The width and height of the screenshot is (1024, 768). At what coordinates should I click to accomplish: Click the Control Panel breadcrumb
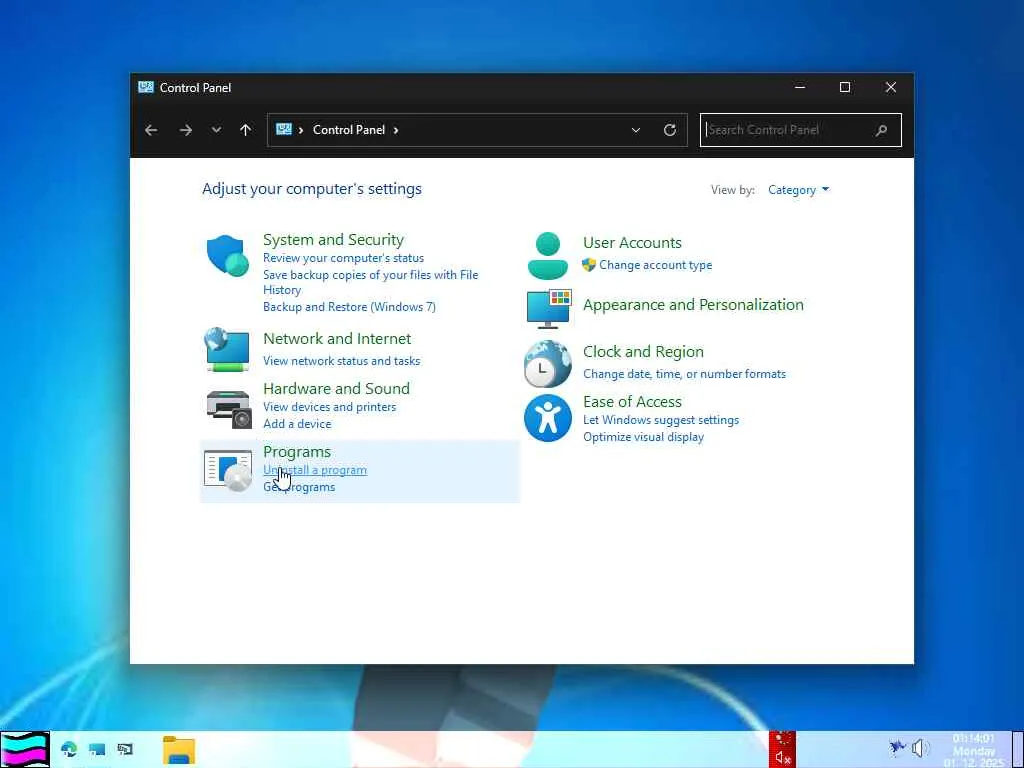349,129
